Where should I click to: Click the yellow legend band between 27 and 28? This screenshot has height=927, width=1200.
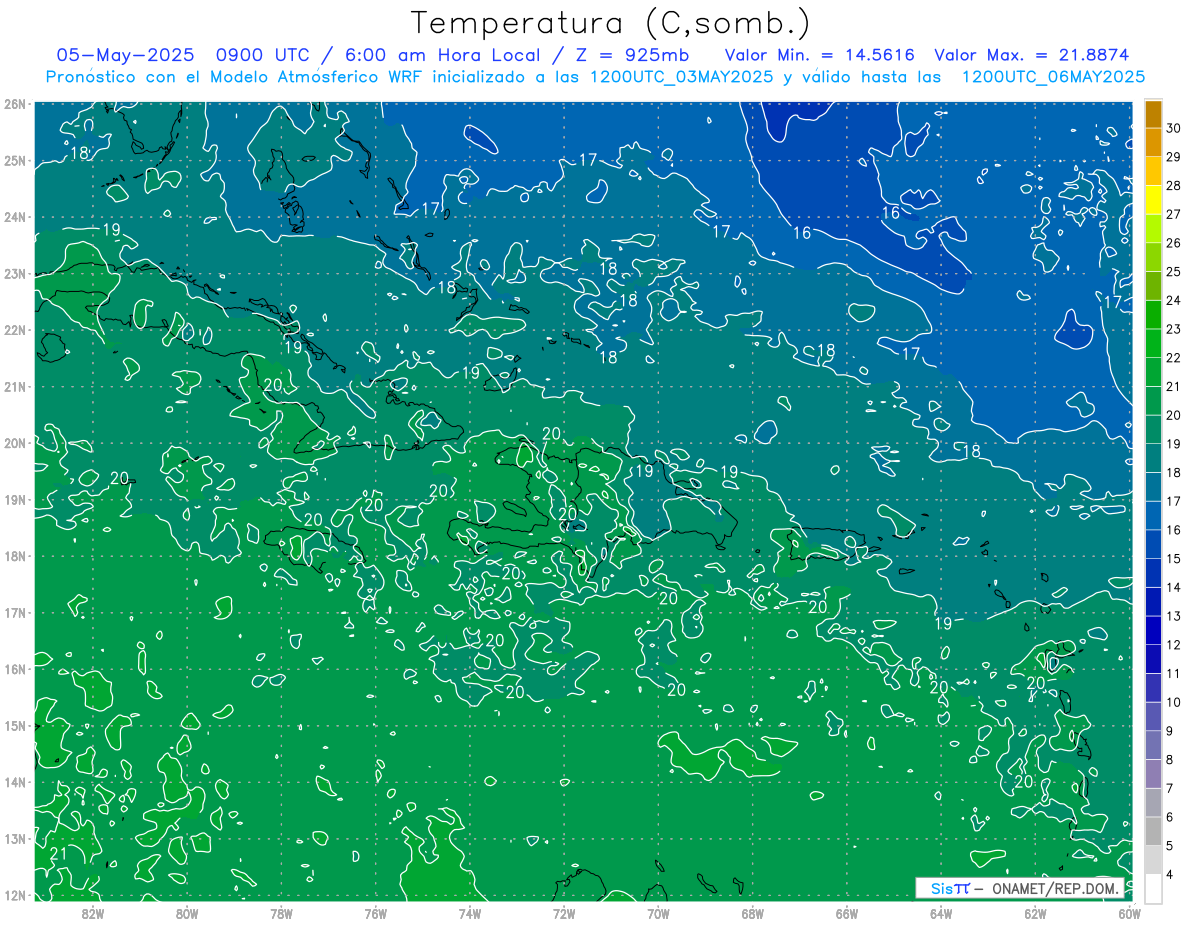tap(1153, 200)
